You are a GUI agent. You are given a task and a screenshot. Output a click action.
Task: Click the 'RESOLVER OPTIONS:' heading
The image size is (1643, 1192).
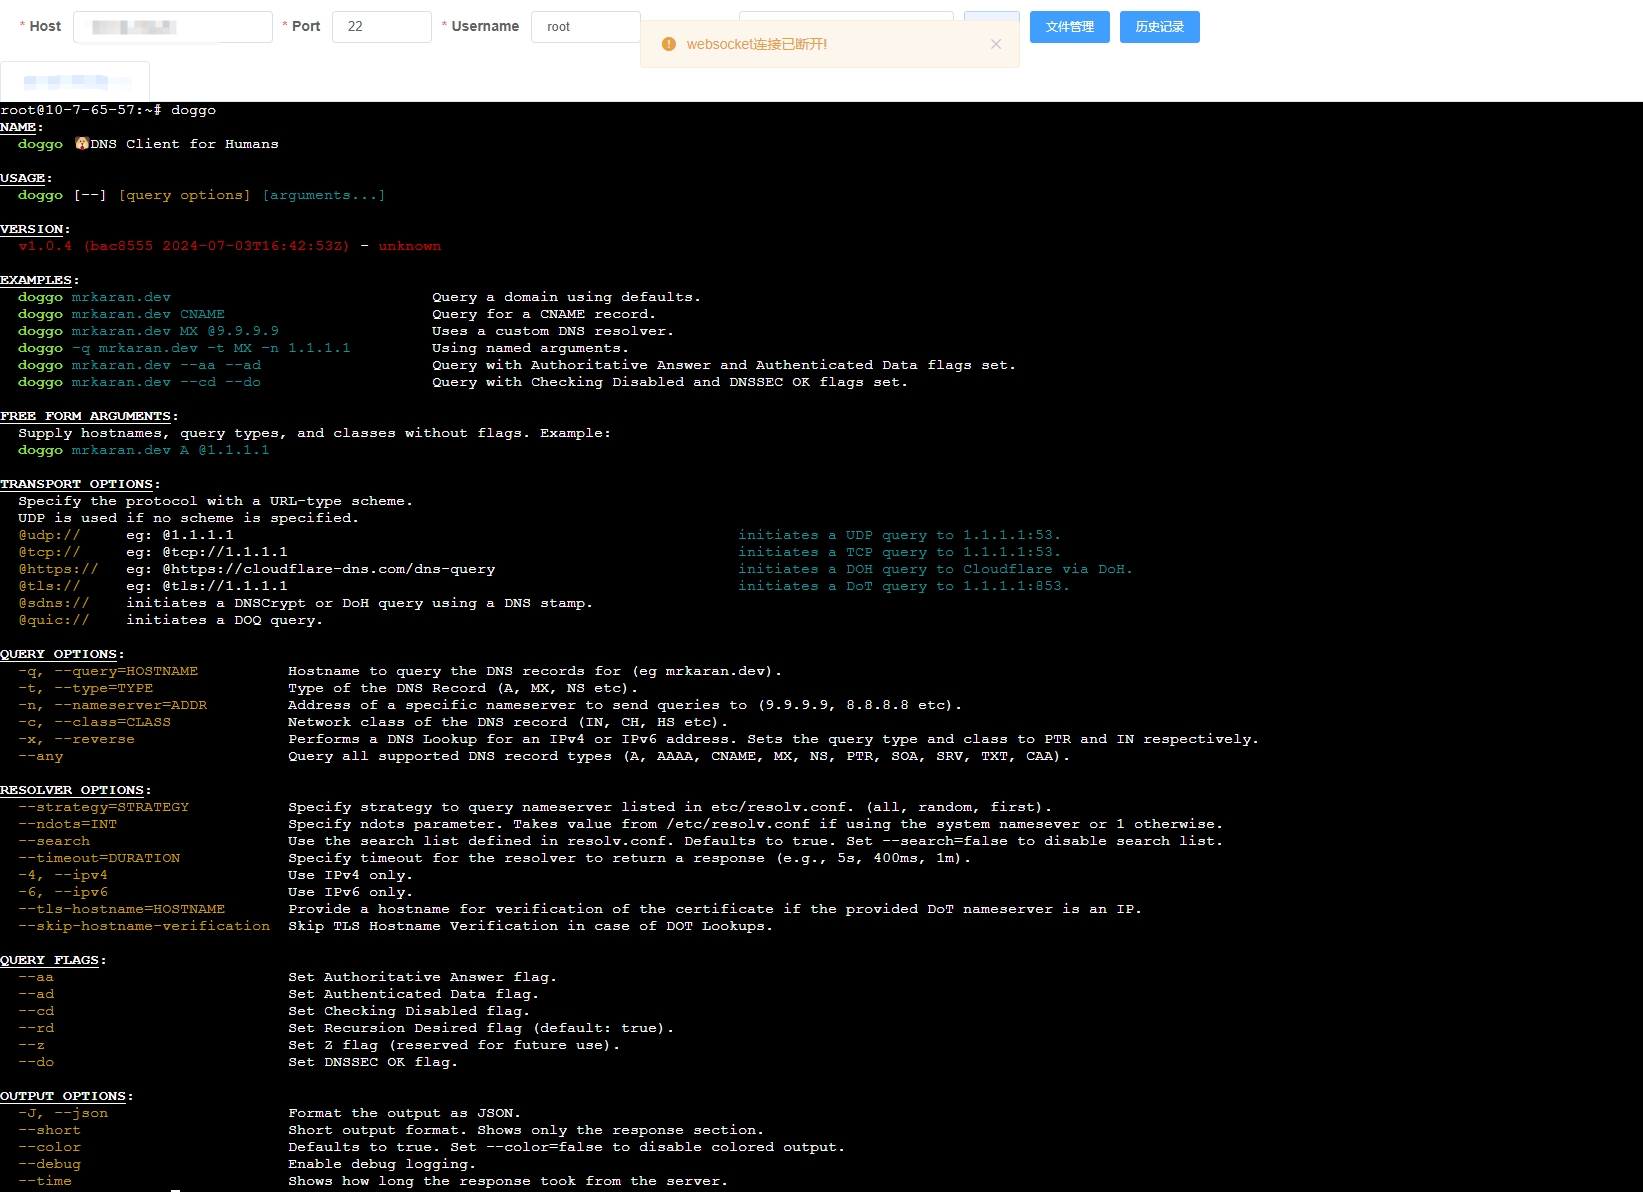[x=76, y=790]
